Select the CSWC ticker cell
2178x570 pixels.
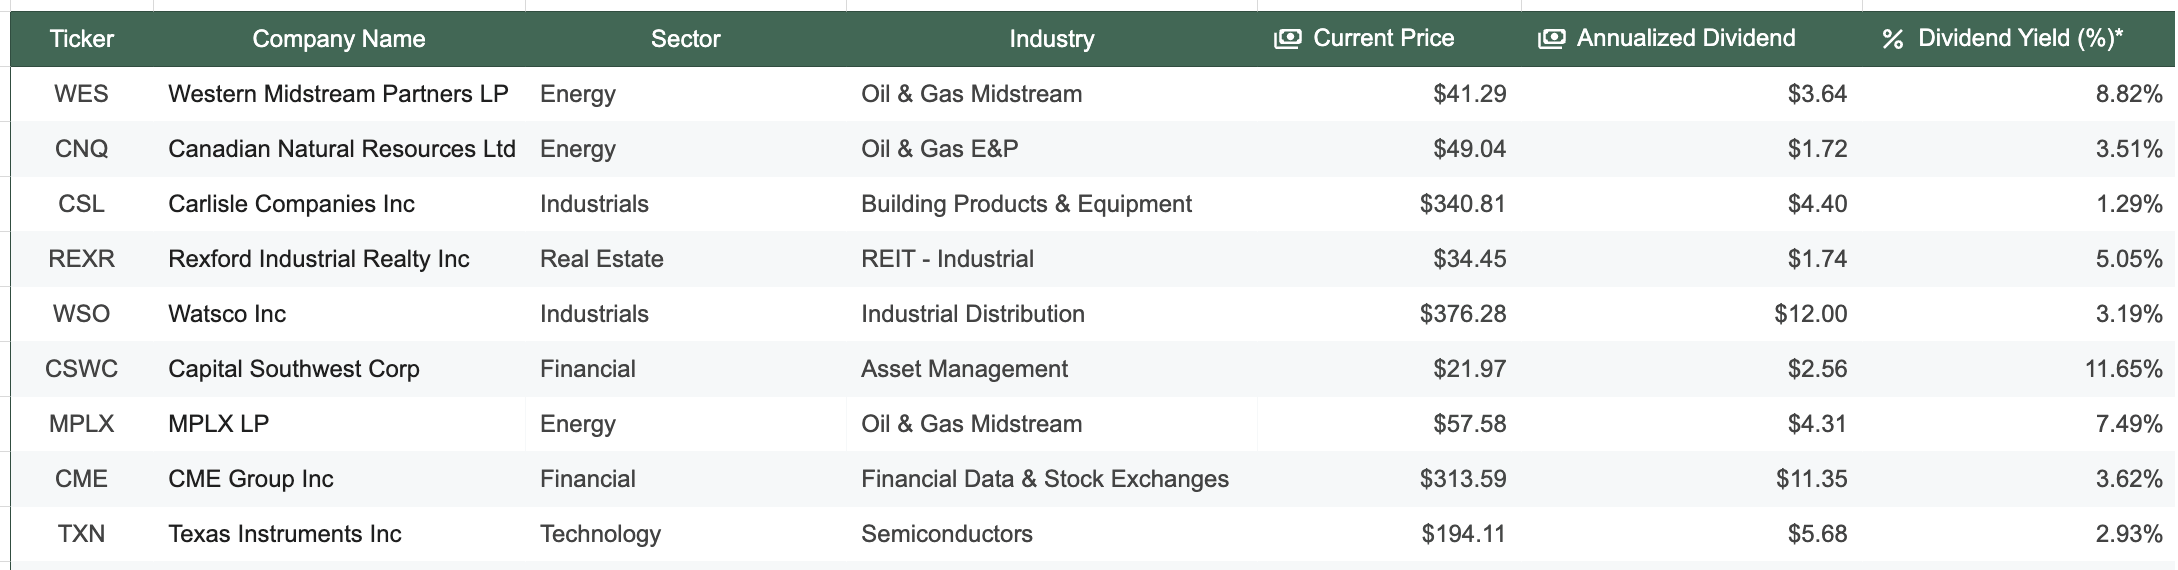[82, 369]
